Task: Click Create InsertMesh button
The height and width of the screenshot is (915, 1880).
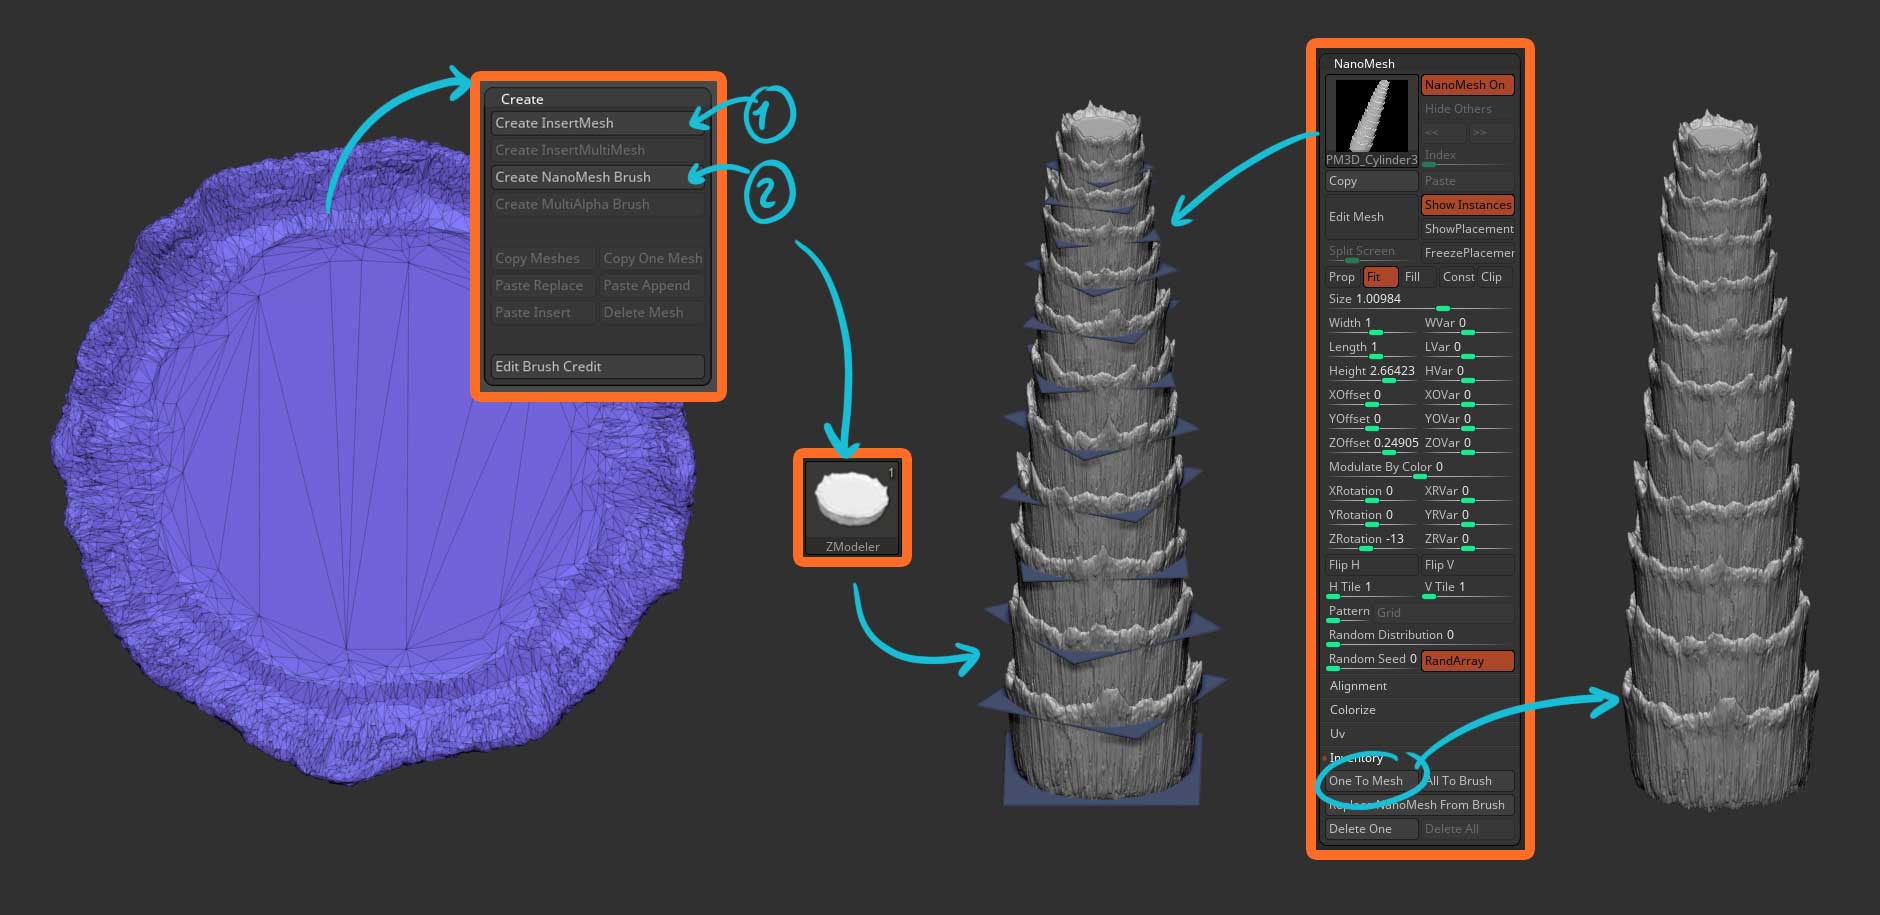Action: pyautogui.click(x=598, y=123)
